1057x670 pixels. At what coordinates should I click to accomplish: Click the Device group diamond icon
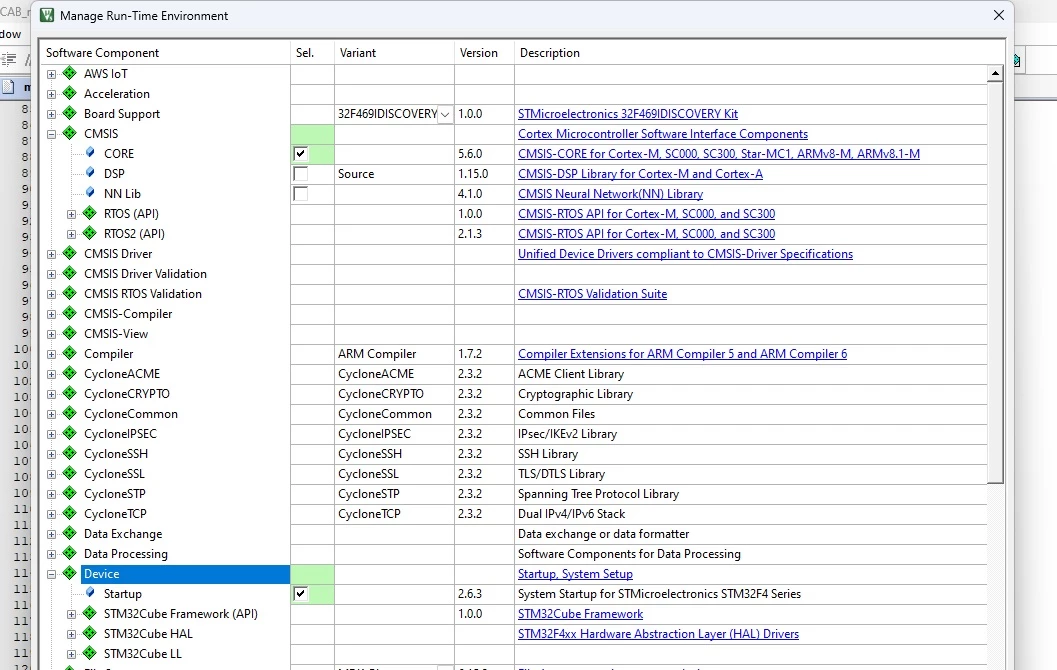[69, 574]
